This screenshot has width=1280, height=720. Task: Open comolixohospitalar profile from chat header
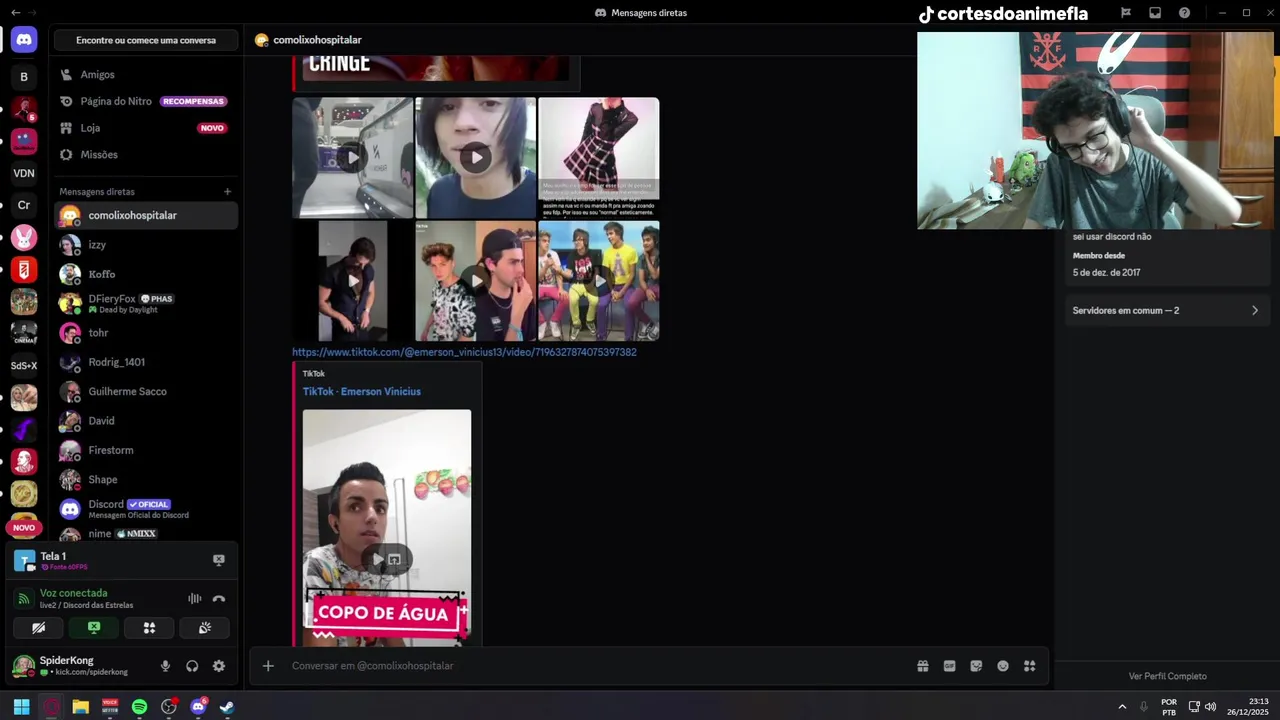pos(317,40)
